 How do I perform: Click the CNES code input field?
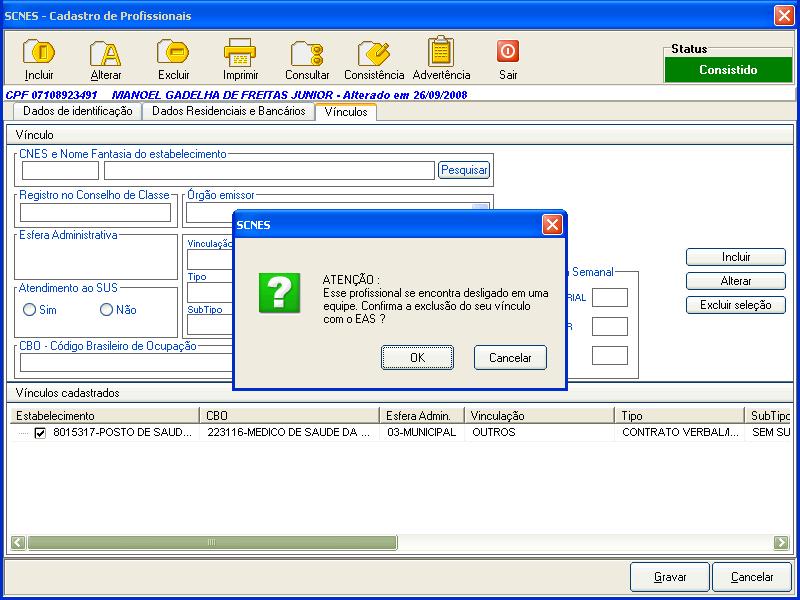[60, 171]
